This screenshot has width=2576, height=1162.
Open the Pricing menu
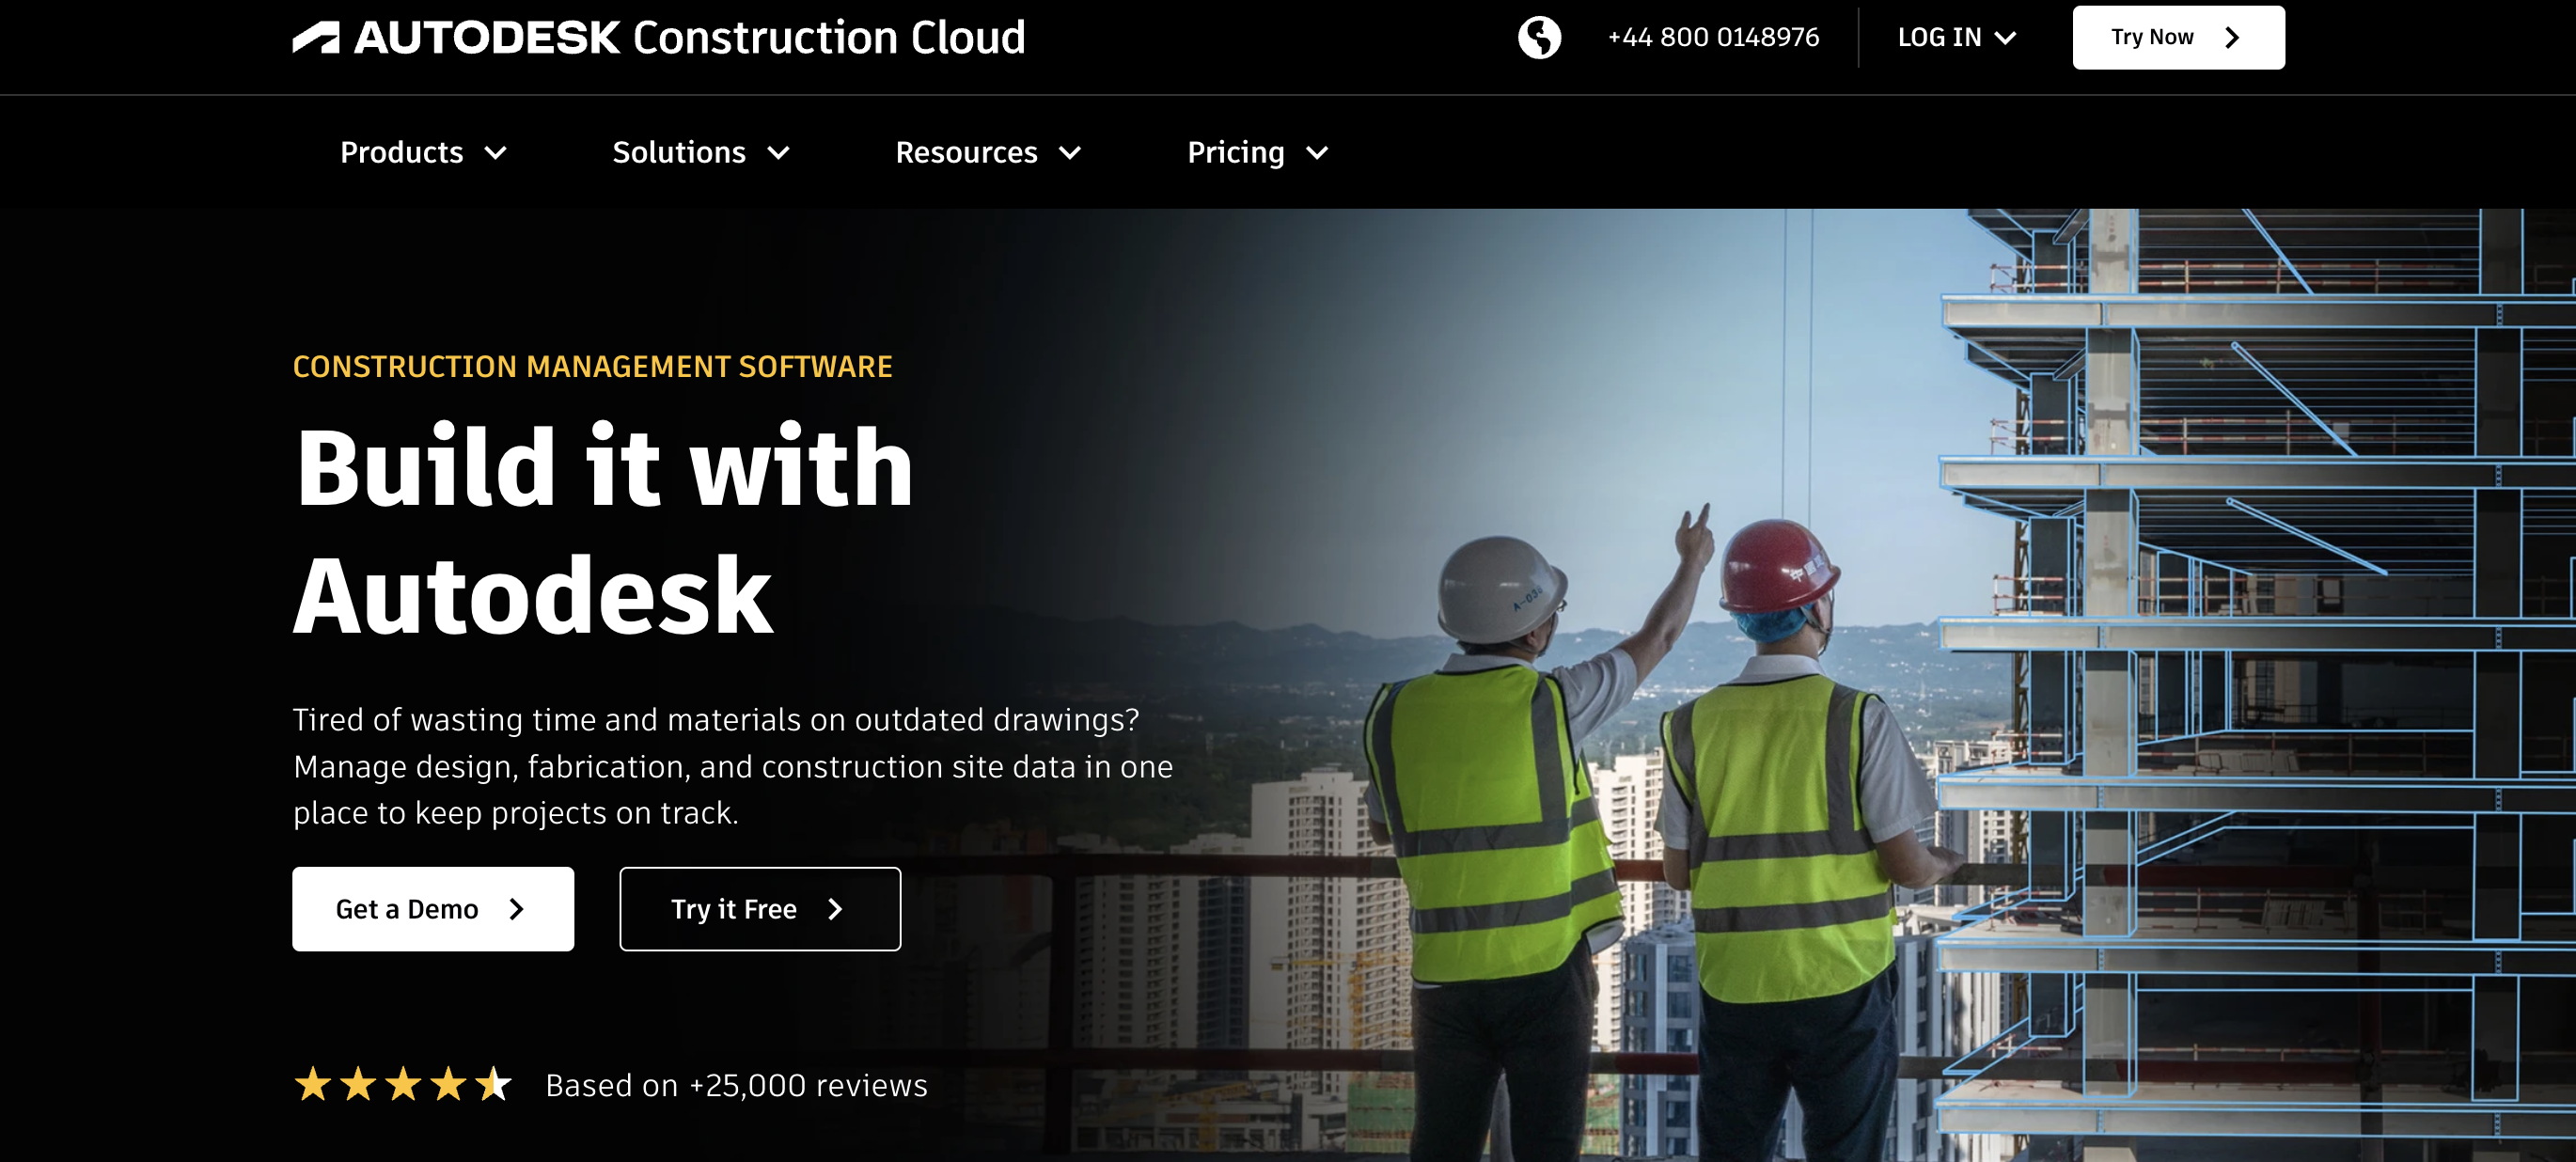1257,152
